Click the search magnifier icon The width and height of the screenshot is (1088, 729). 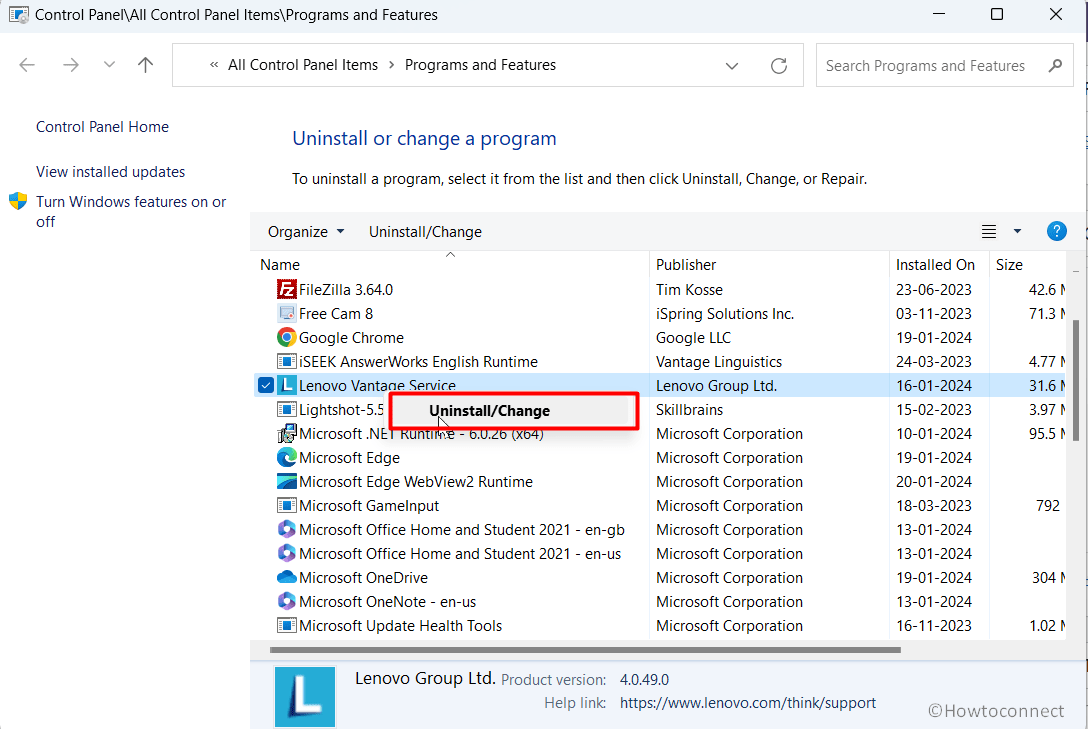click(x=1055, y=66)
